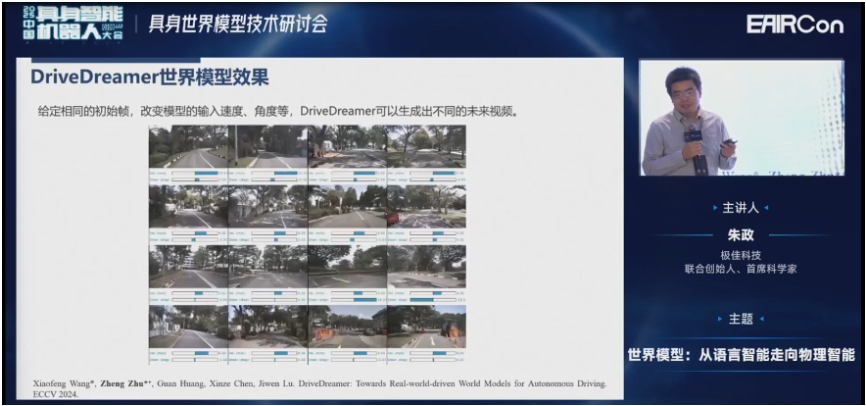
Task: Click the DriveDreamer ECCV 2024 citation text
Action: (312, 388)
